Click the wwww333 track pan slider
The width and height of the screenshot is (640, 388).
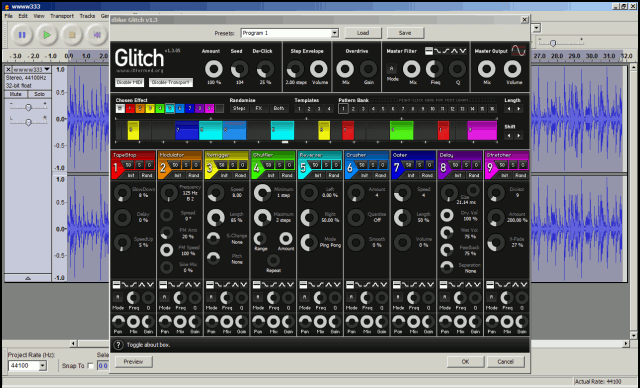28,122
